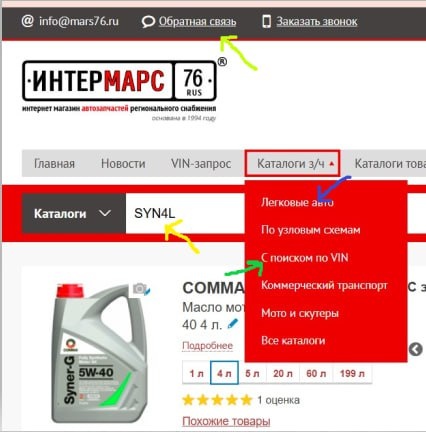
Task: Choose Легковые авто from the dropdown
Action: click(297, 202)
